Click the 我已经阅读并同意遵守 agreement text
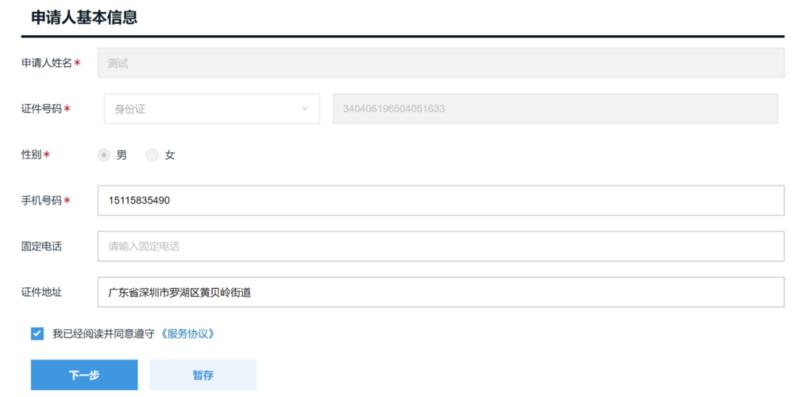 103,334
